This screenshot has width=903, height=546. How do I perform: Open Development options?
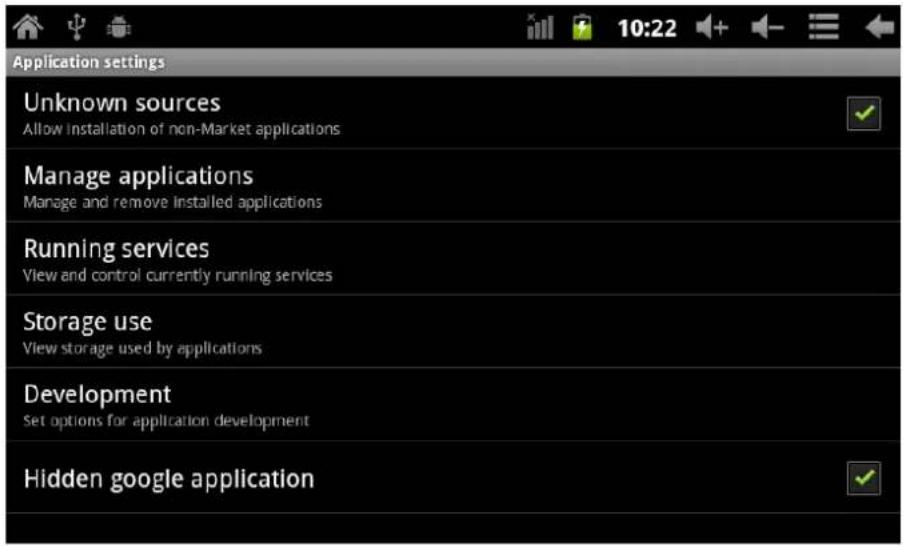tap(452, 405)
